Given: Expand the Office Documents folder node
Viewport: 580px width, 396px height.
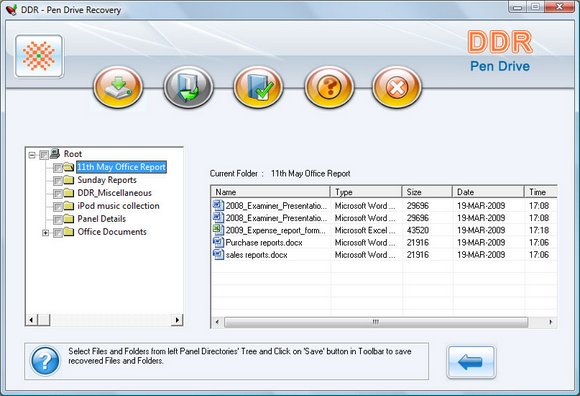Looking at the screenshot, I should coord(45,233).
